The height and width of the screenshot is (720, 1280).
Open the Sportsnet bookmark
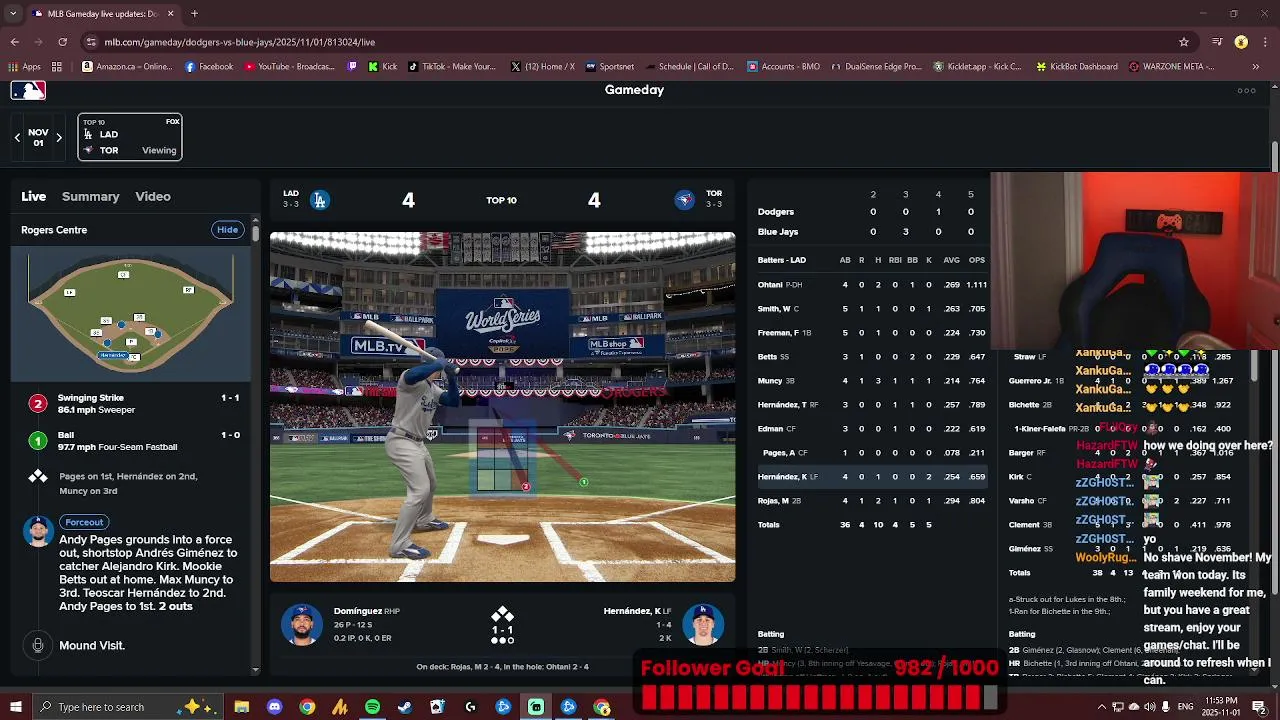point(610,67)
